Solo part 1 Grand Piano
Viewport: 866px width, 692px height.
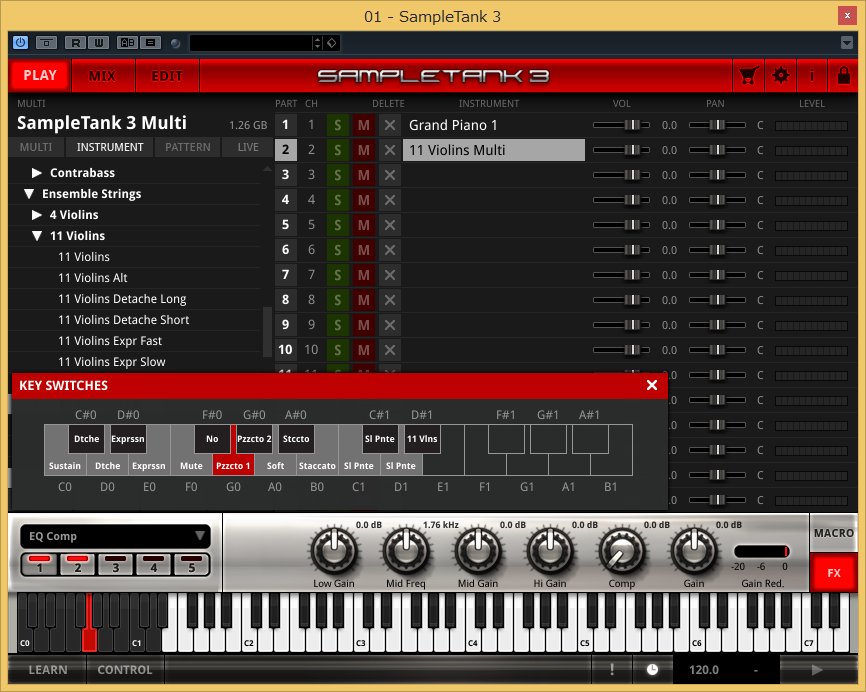337,125
